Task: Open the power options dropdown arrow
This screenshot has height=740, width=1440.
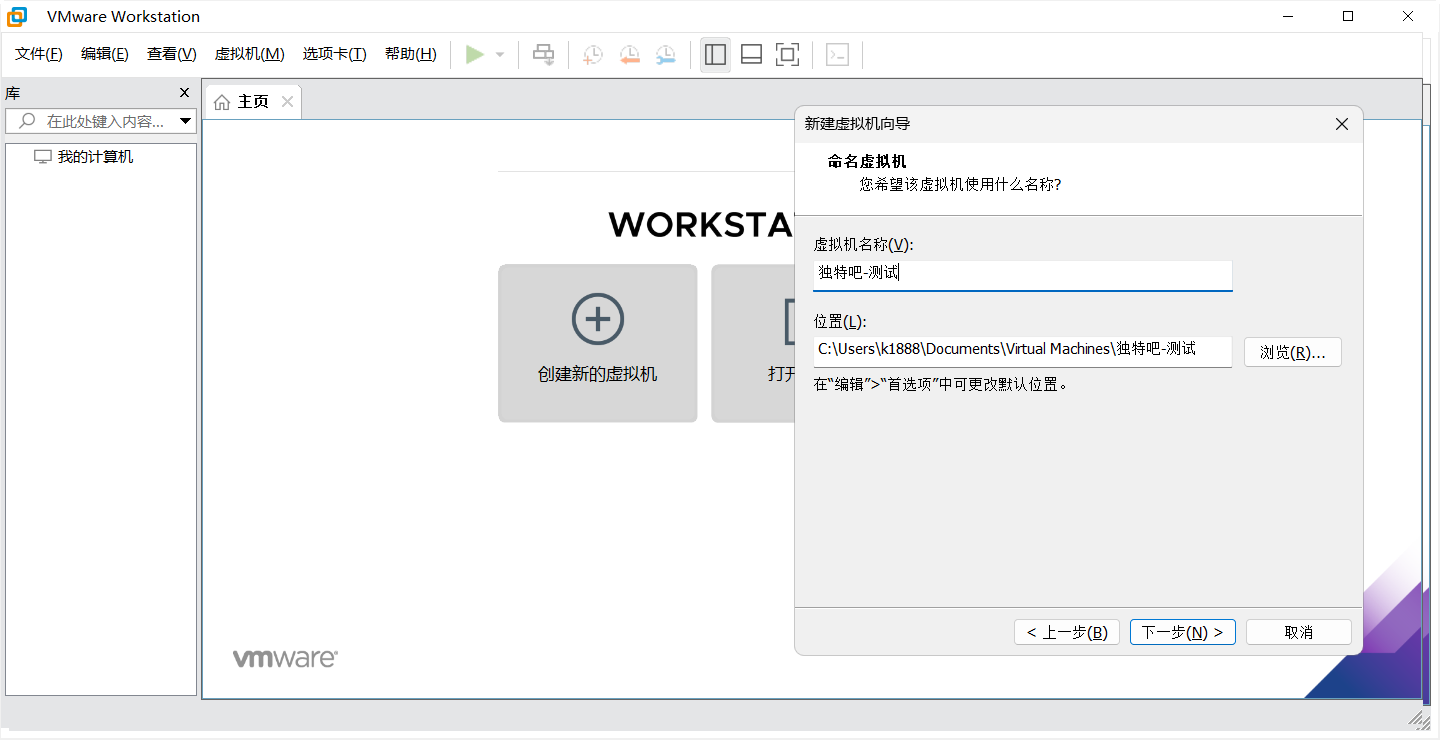Action: coord(500,55)
